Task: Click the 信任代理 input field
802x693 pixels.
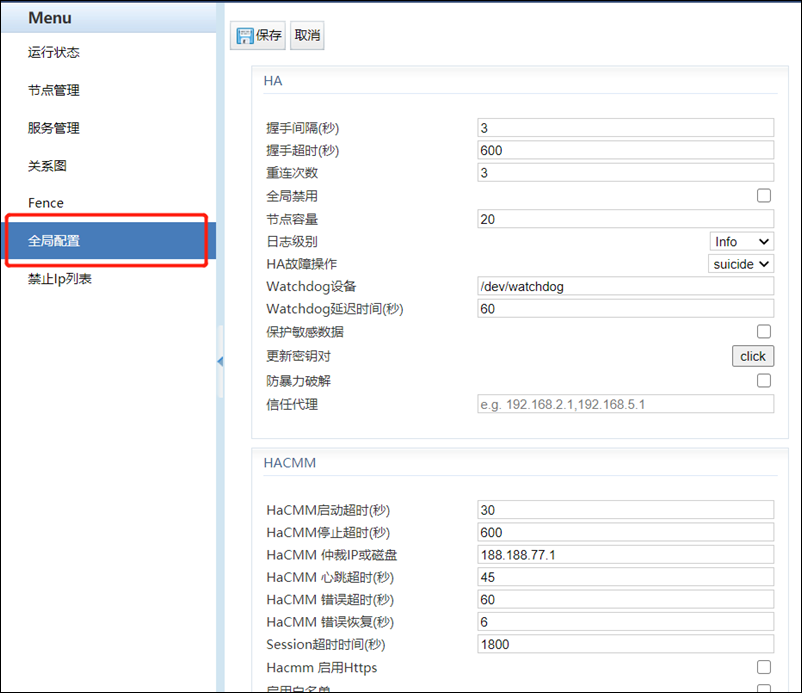Action: pyautogui.click(x=625, y=404)
